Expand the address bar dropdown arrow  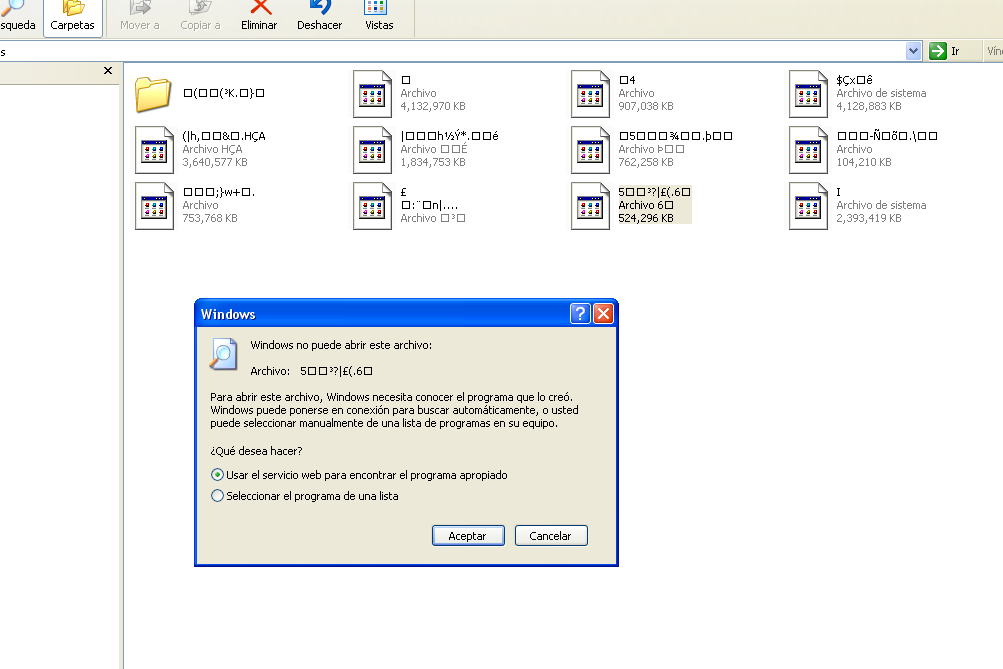(x=913, y=51)
